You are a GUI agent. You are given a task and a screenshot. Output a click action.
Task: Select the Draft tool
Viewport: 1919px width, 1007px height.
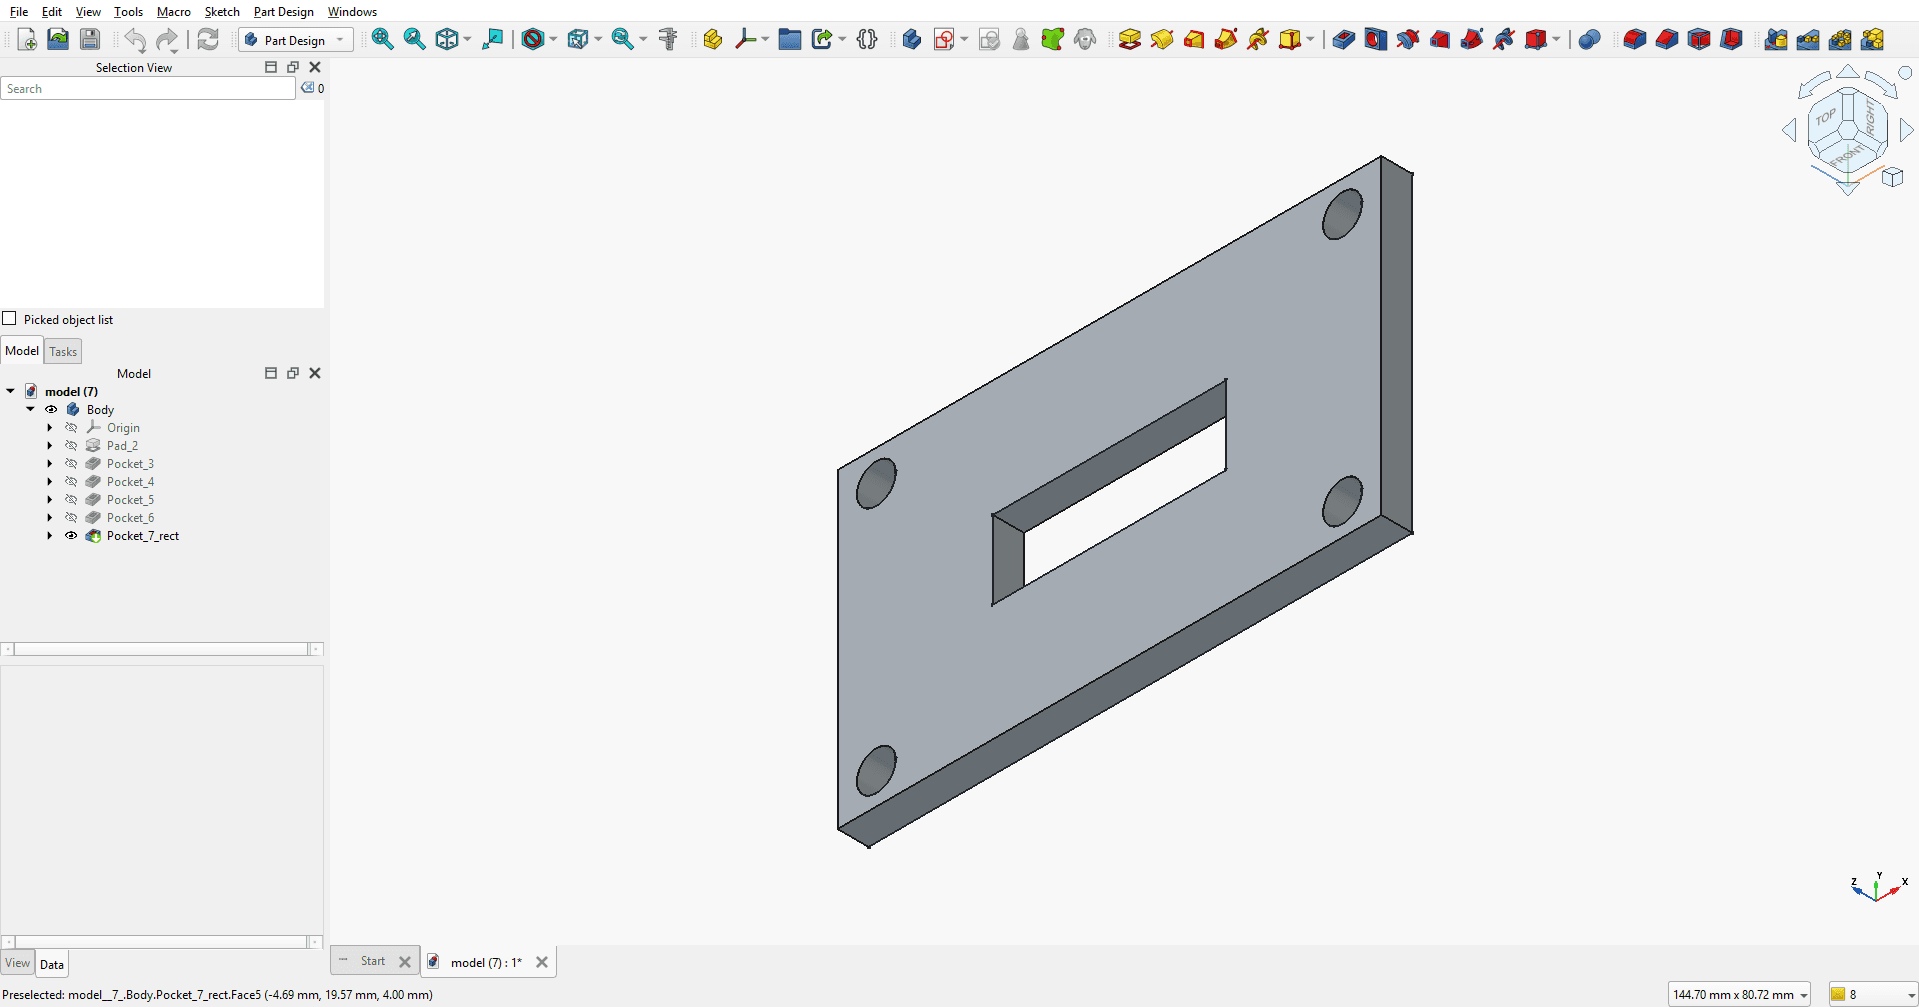[x=1698, y=40]
